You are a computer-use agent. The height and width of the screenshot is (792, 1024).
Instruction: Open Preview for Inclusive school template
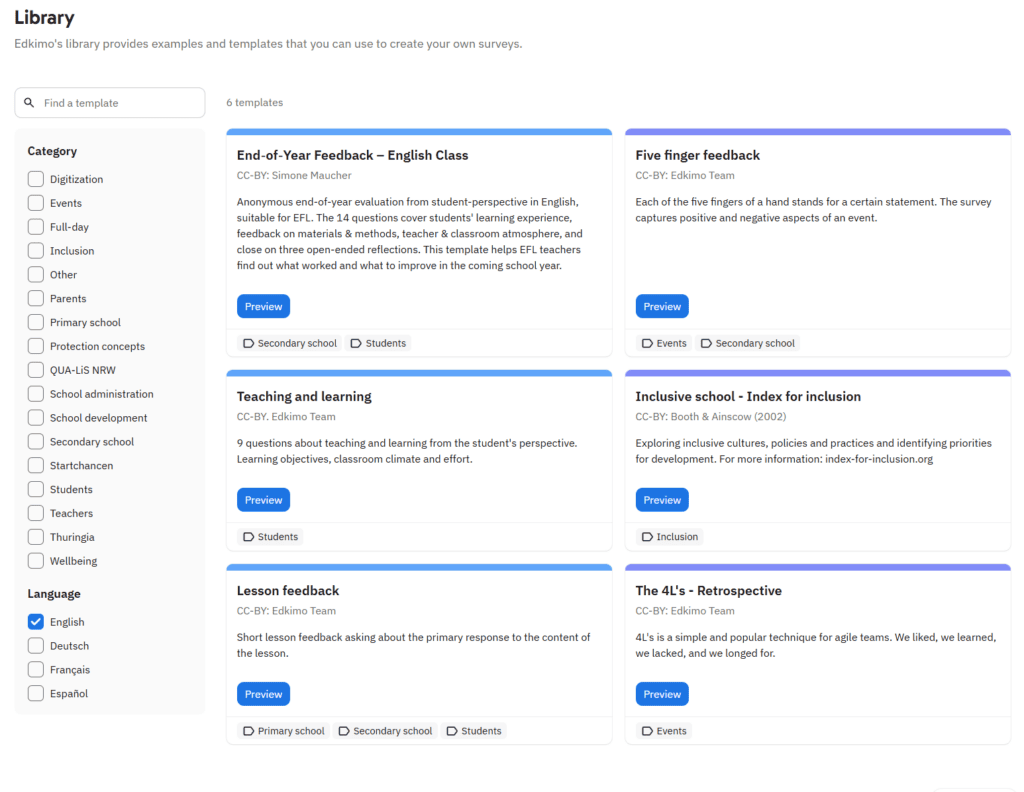[662, 500]
